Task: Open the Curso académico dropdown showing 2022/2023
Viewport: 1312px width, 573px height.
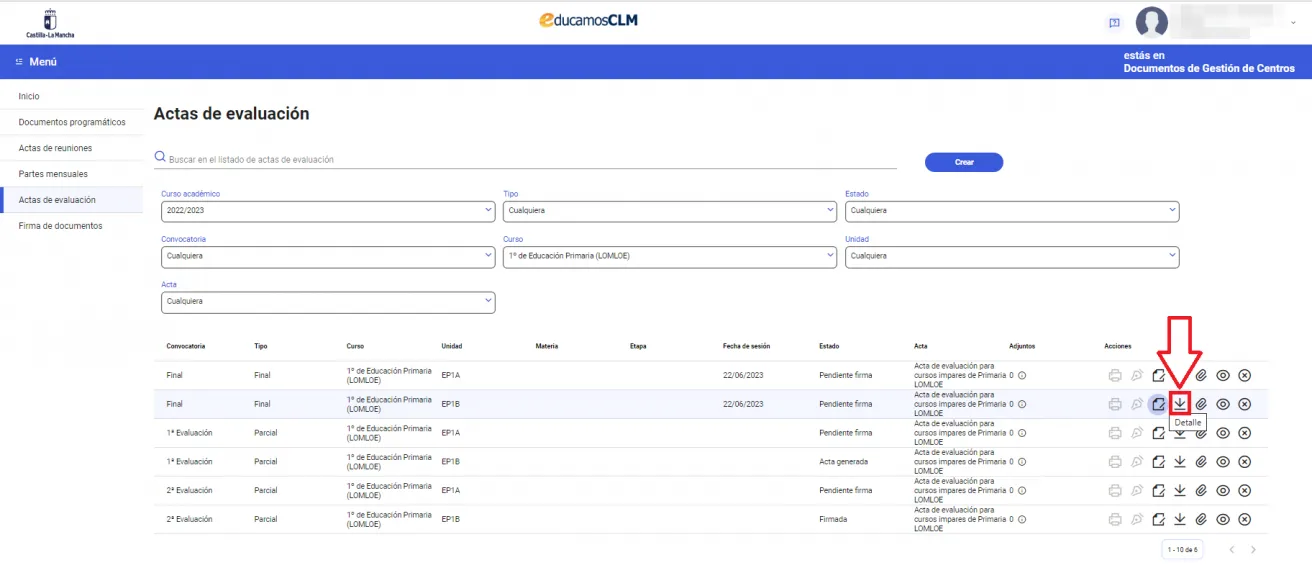Action: (327, 211)
